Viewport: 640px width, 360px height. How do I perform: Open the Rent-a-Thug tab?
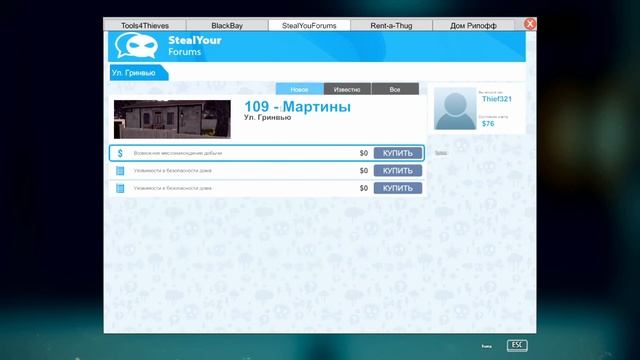(x=391, y=25)
